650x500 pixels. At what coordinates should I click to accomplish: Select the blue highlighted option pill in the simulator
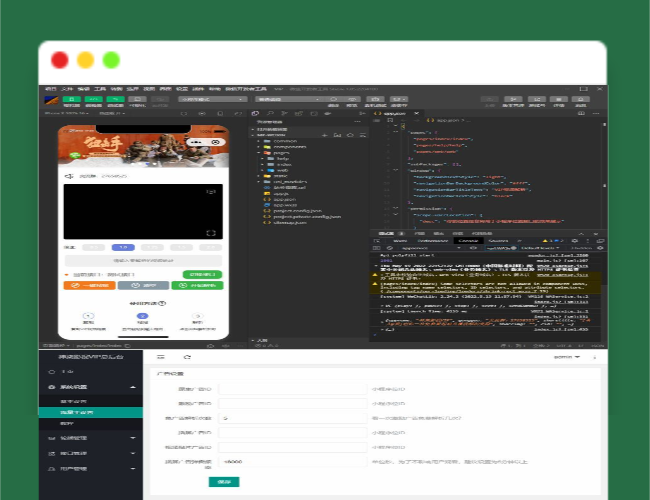click(123, 246)
